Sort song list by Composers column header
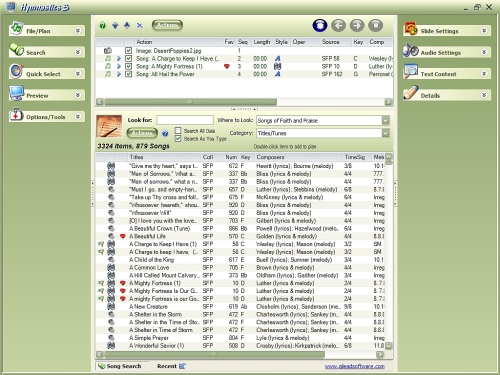Viewport: 500px width, 375px height. tap(299, 157)
